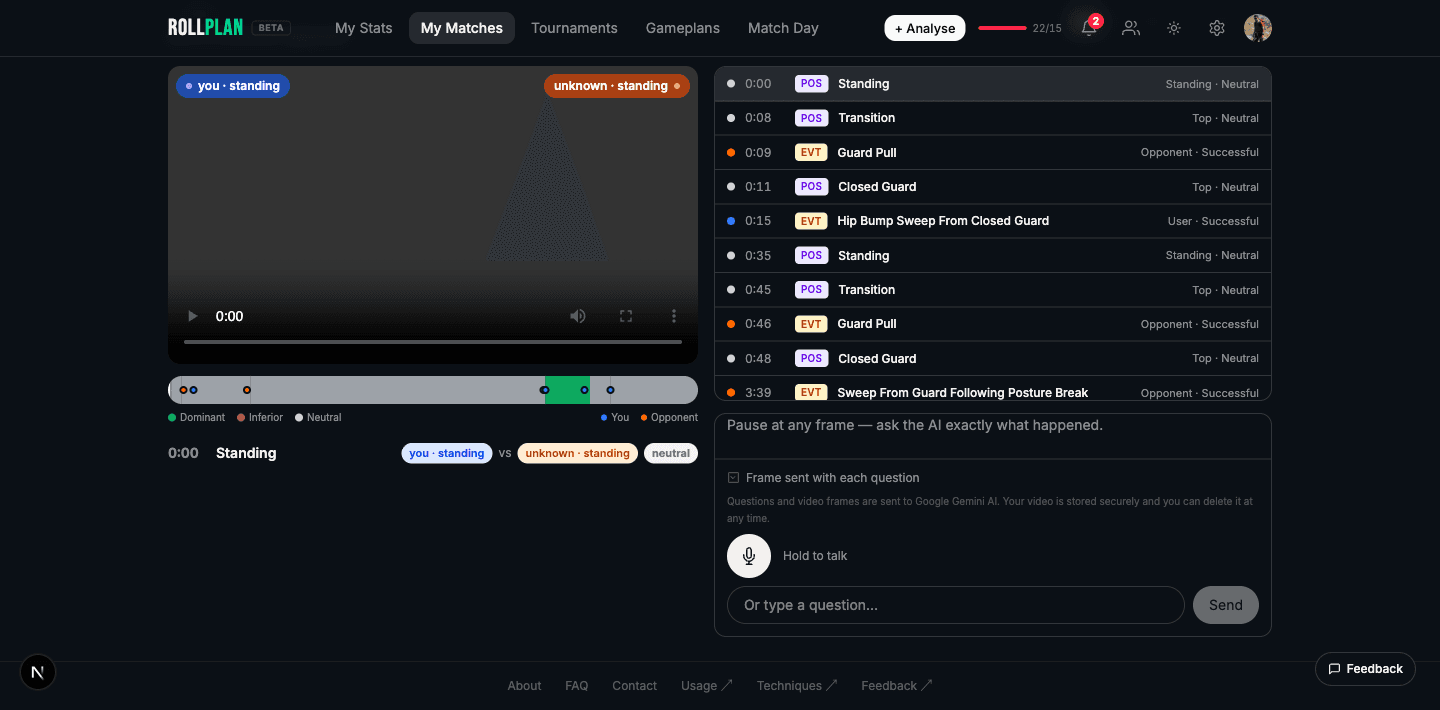Click the Hold to talk label

[x=815, y=556]
